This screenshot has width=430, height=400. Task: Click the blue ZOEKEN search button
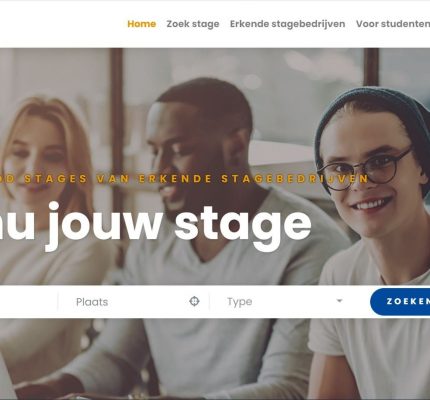point(400,302)
